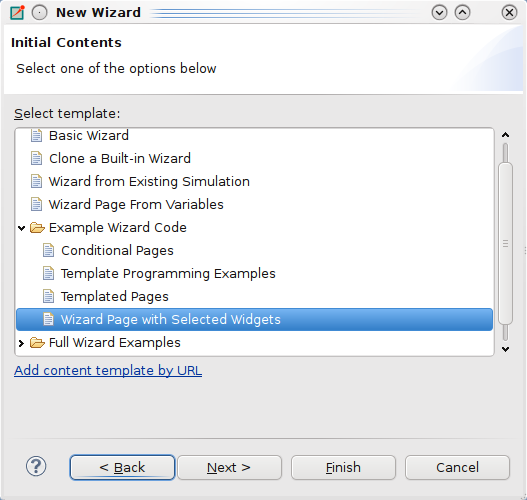Image resolution: width=527 pixels, height=500 pixels.
Task: Click the Example Wizard Code folder icon
Action: point(37,227)
